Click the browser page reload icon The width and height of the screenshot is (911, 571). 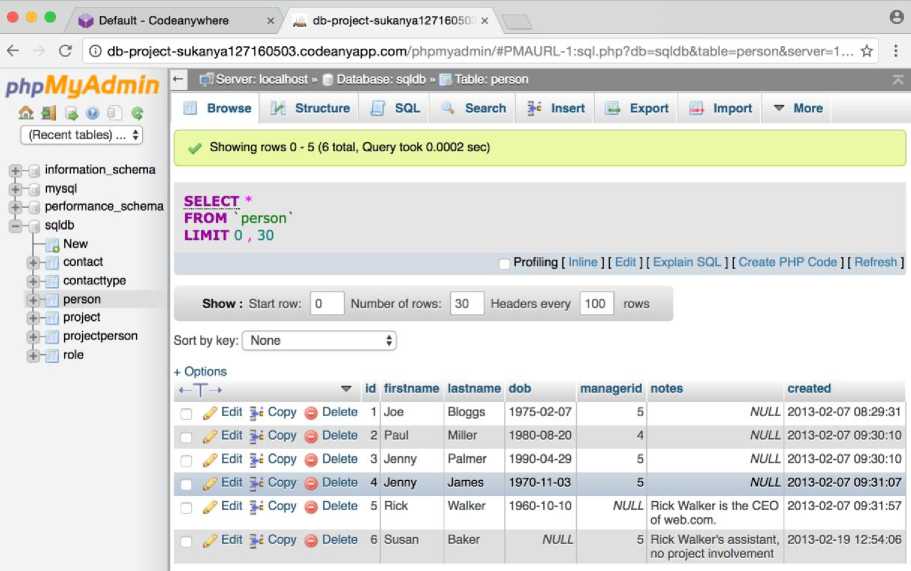[x=66, y=51]
